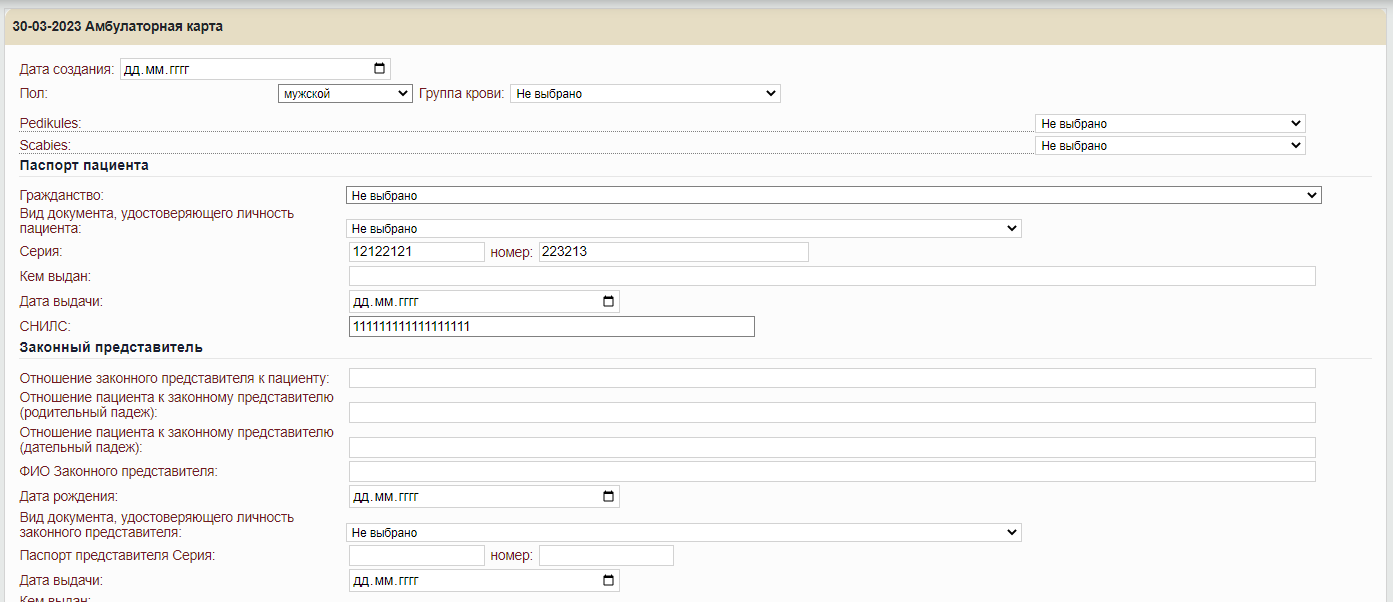Expand the Гражданство dropdown
This screenshot has height=602, width=1393.
(833, 196)
